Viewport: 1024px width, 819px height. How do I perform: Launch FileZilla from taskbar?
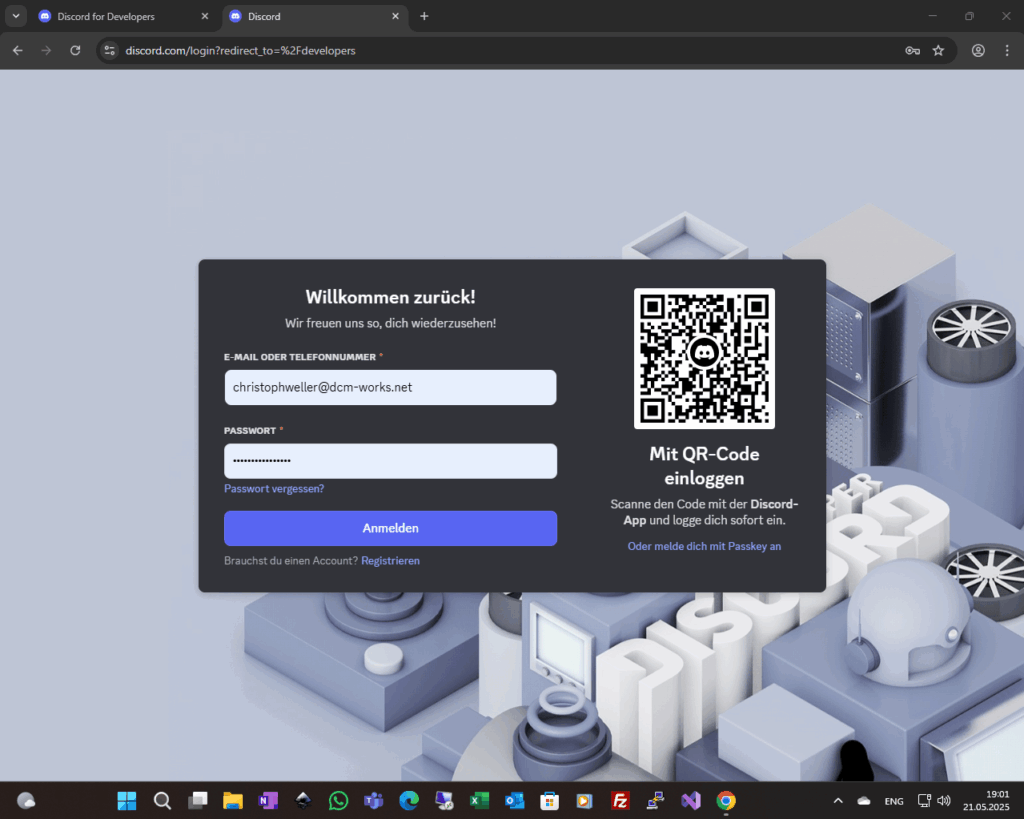(620, 801)
